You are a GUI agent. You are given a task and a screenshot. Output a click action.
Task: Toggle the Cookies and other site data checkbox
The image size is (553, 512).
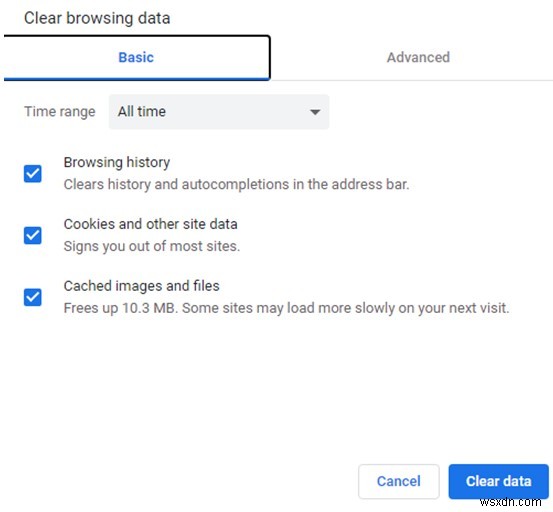pos(33,235)
